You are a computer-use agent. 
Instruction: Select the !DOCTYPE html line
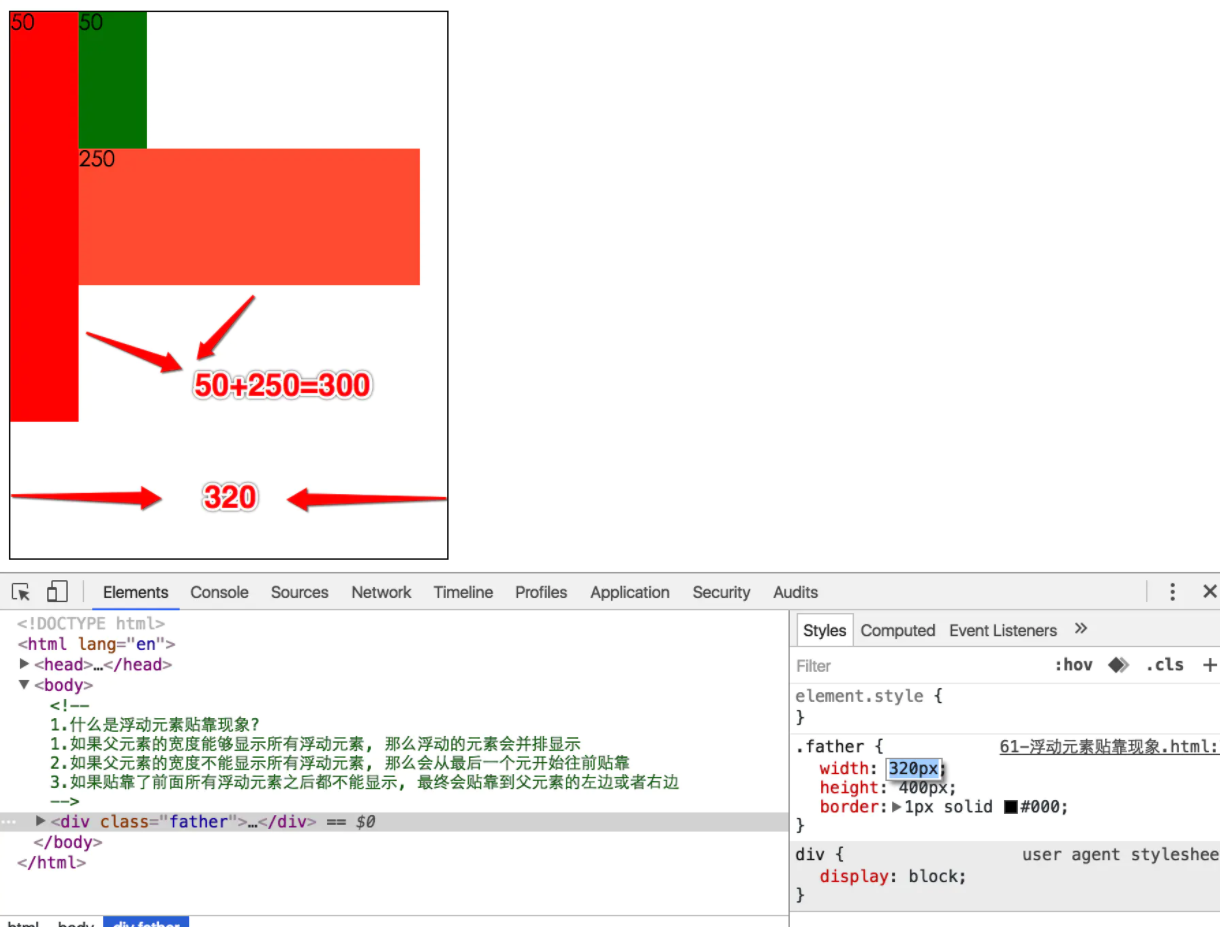[90, 624]
